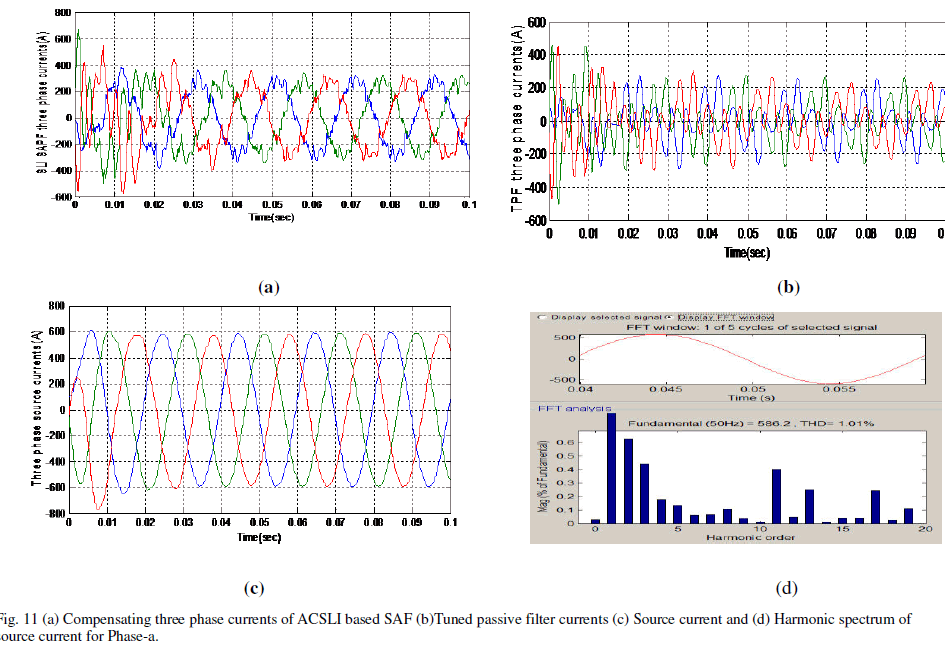Select the "Display FFT window" radio option
The width and height of the screenshot is (945, 647).
[669, 317]
